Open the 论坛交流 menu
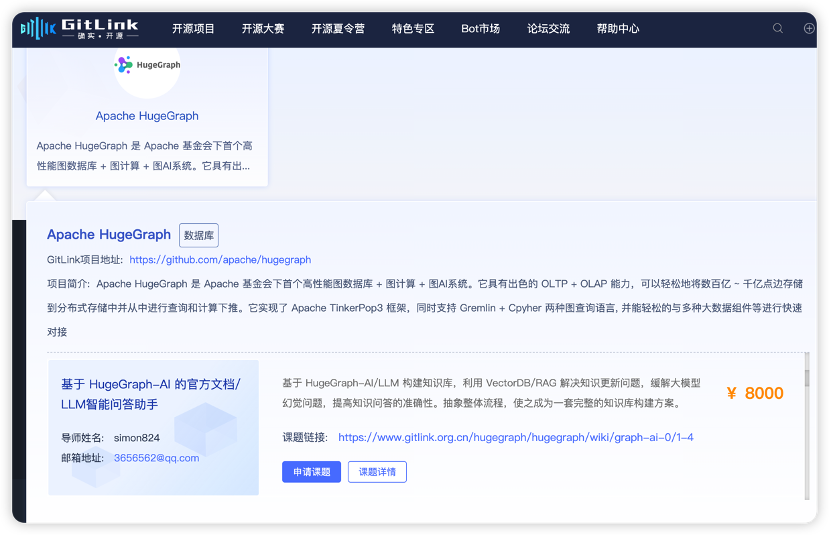 click(x=548, y=29)
